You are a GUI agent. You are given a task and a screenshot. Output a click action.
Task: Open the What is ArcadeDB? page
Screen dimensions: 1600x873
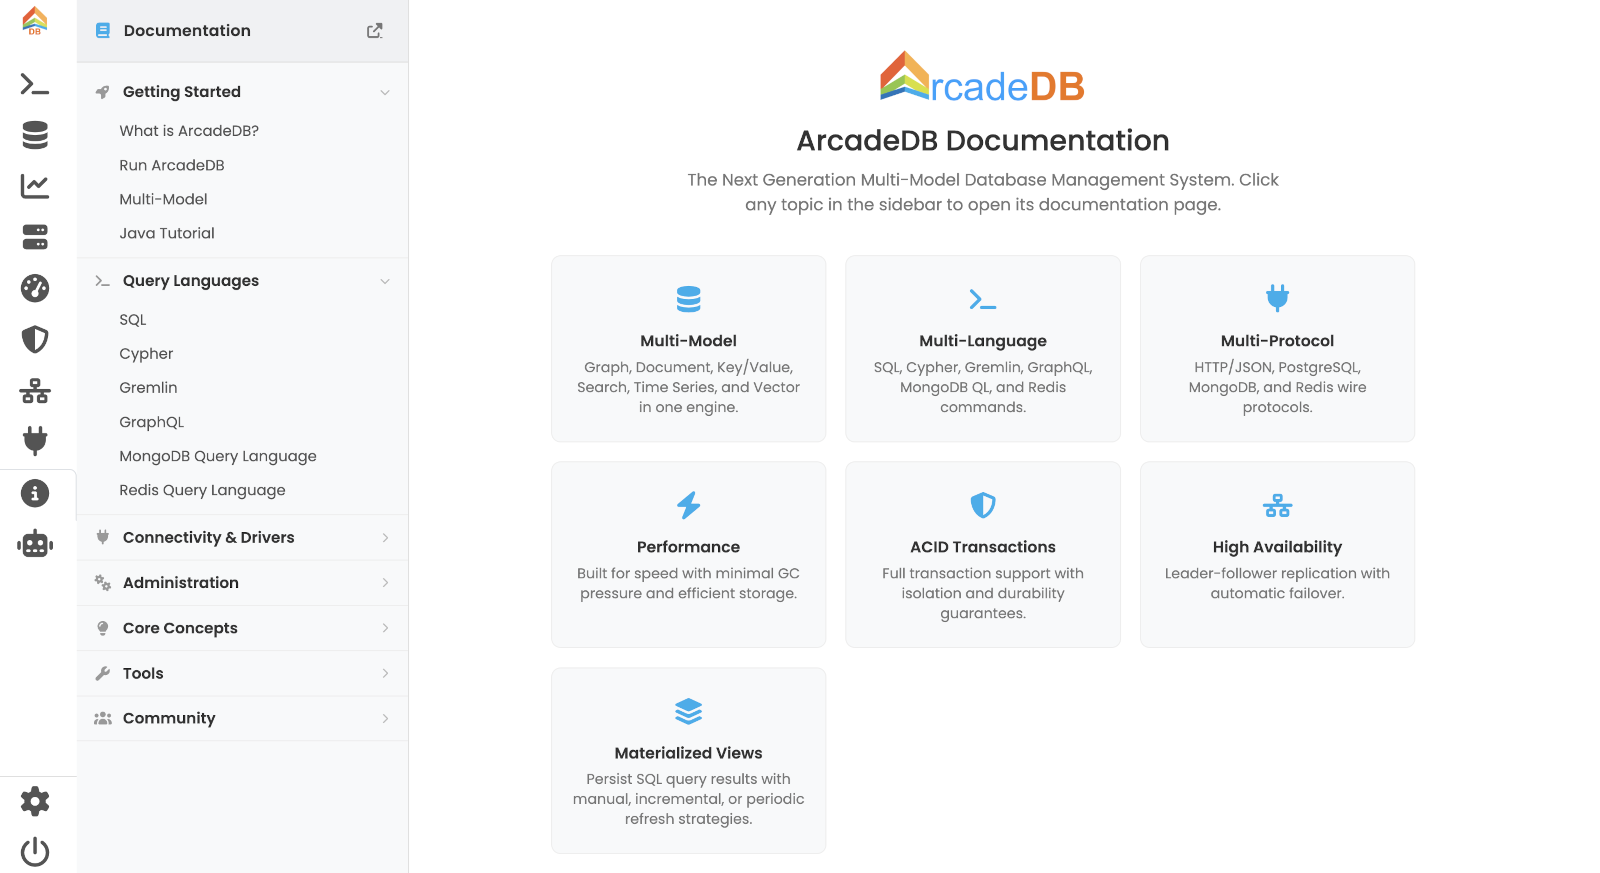point(189,131)
